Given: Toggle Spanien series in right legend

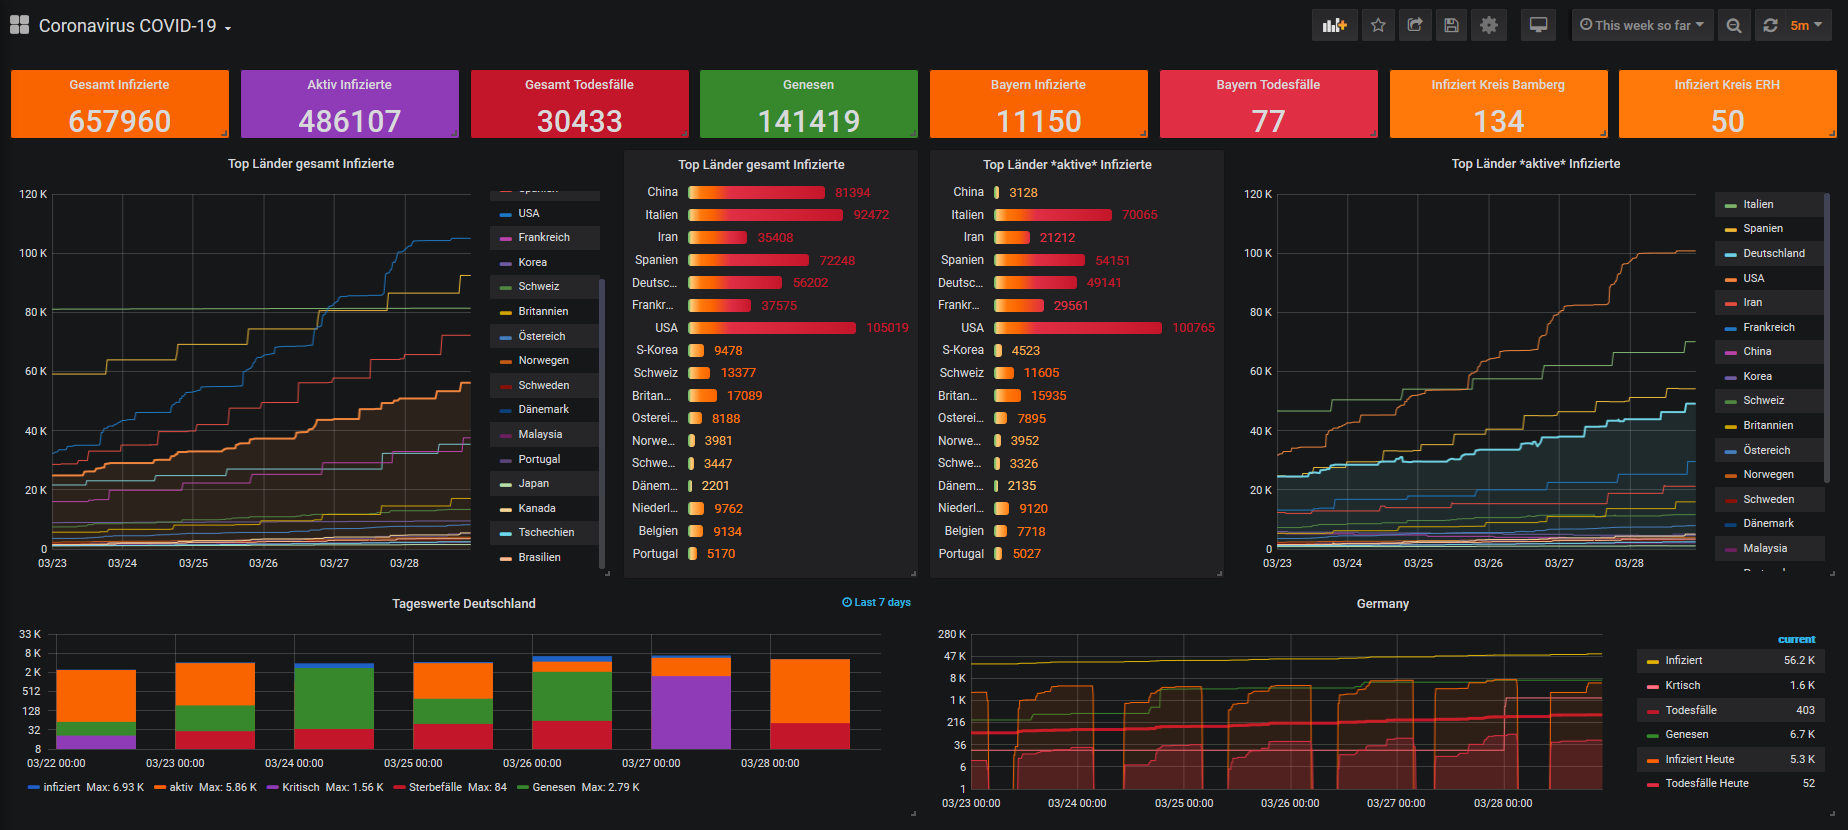Looking at the screenshot, I should [x=1763, y=228].
